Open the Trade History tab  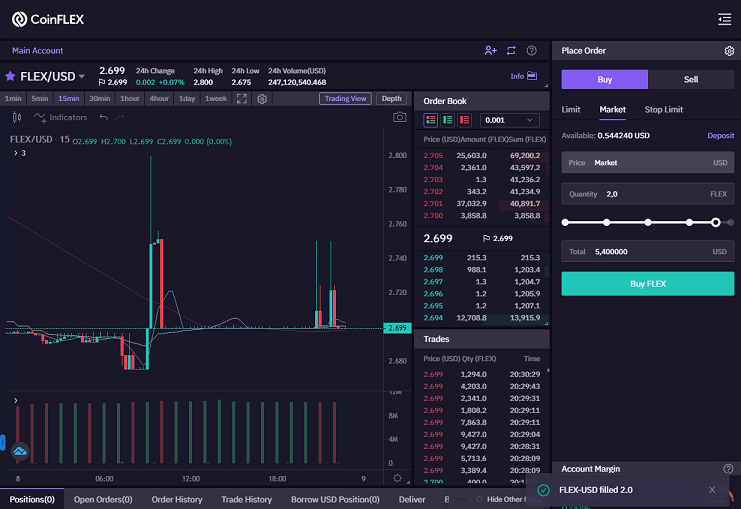[x=246, y=500]
